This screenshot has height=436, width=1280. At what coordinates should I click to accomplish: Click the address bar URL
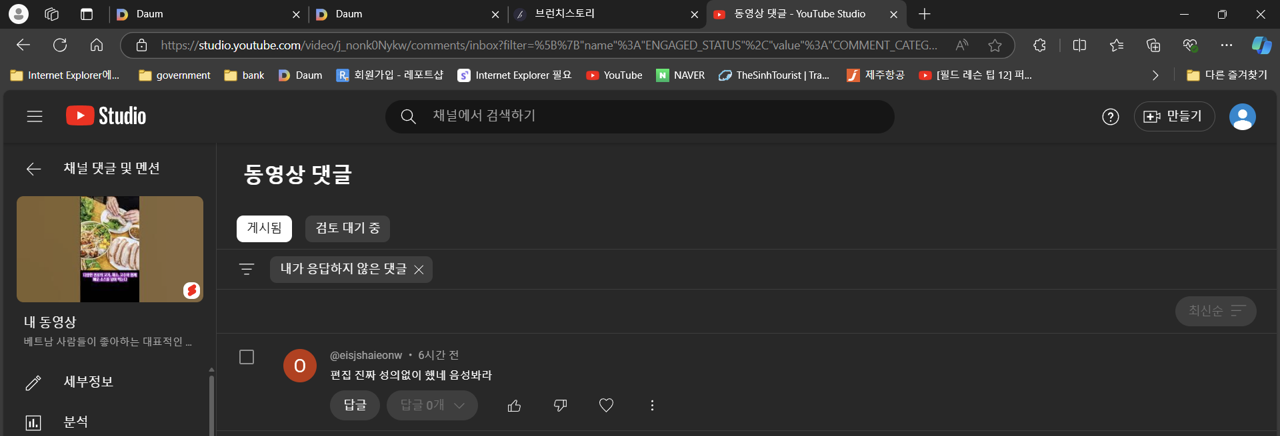(549, 45)
